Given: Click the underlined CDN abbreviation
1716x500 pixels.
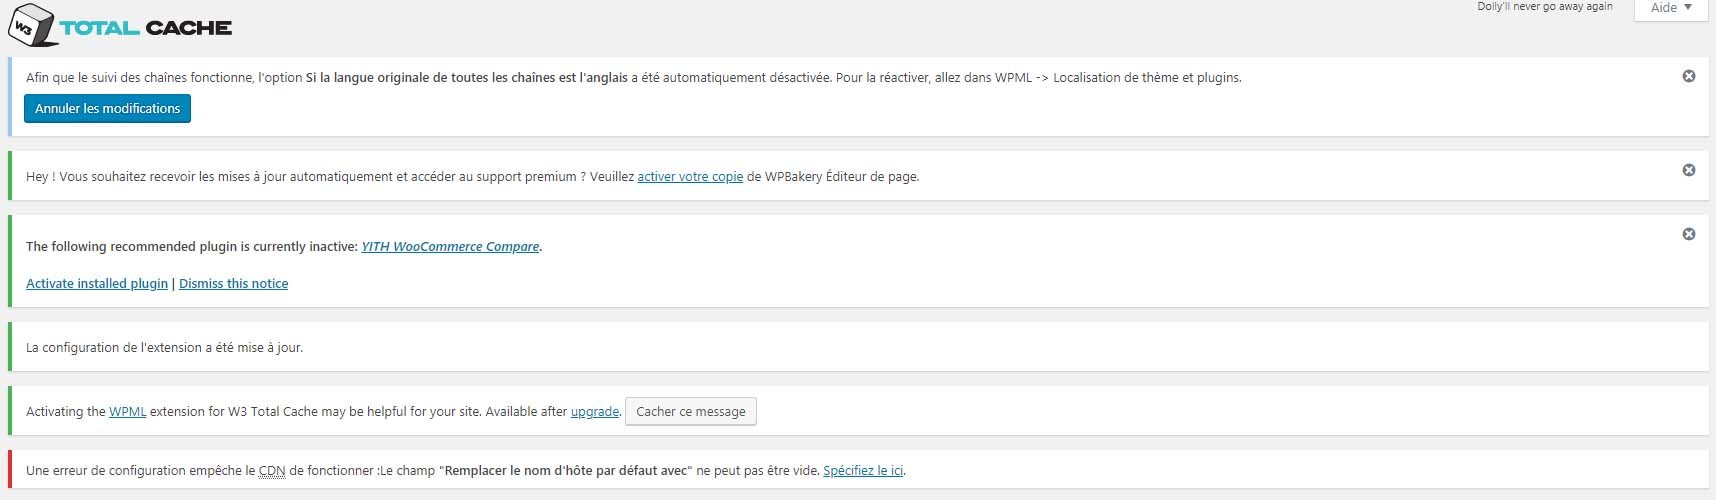Looking at the screenshot, I should (272, 471).
